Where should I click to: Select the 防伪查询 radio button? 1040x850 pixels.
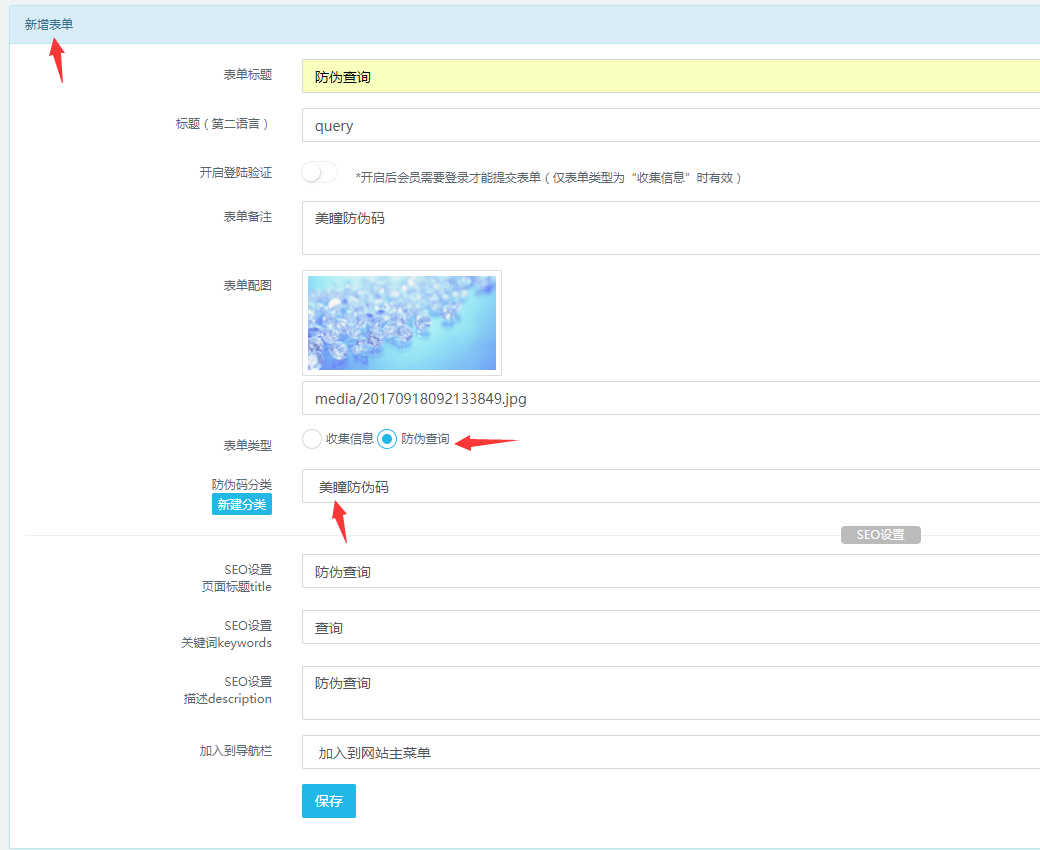[387, 439]
